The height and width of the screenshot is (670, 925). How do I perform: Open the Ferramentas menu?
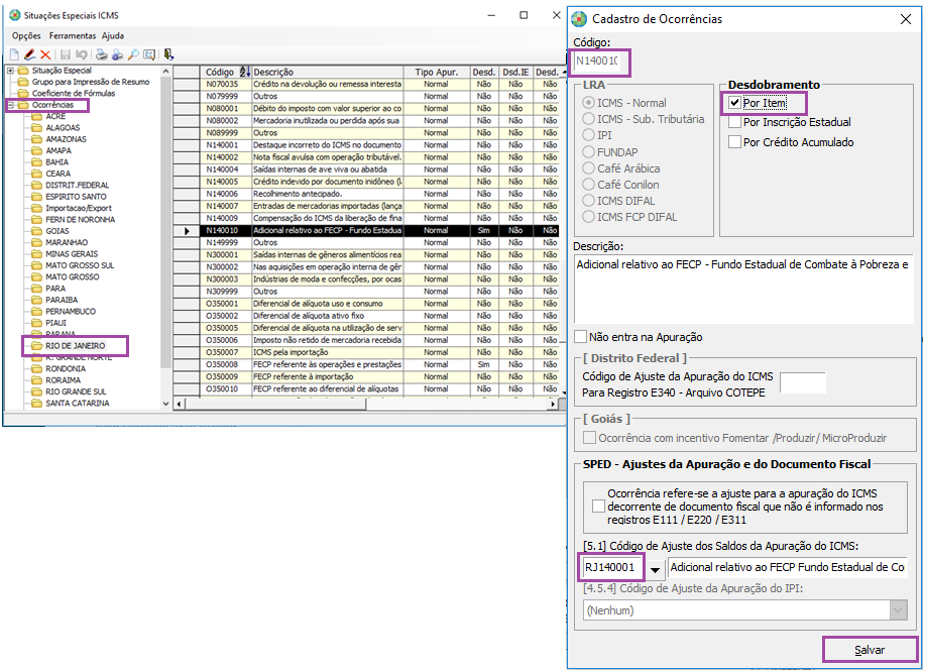tap(72, 36)
